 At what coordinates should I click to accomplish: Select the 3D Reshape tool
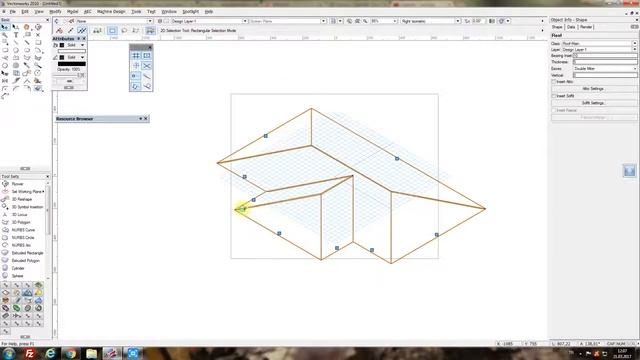22,199
